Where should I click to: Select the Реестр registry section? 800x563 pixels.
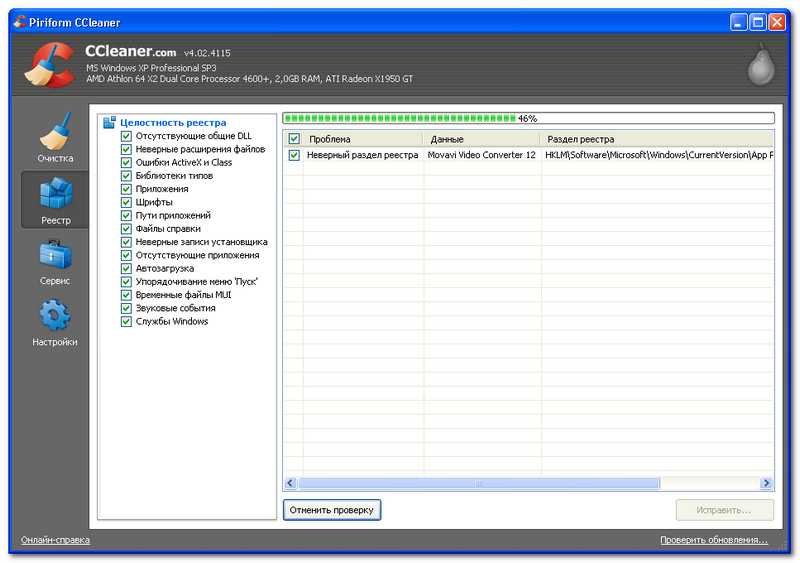tap(55, 200)
